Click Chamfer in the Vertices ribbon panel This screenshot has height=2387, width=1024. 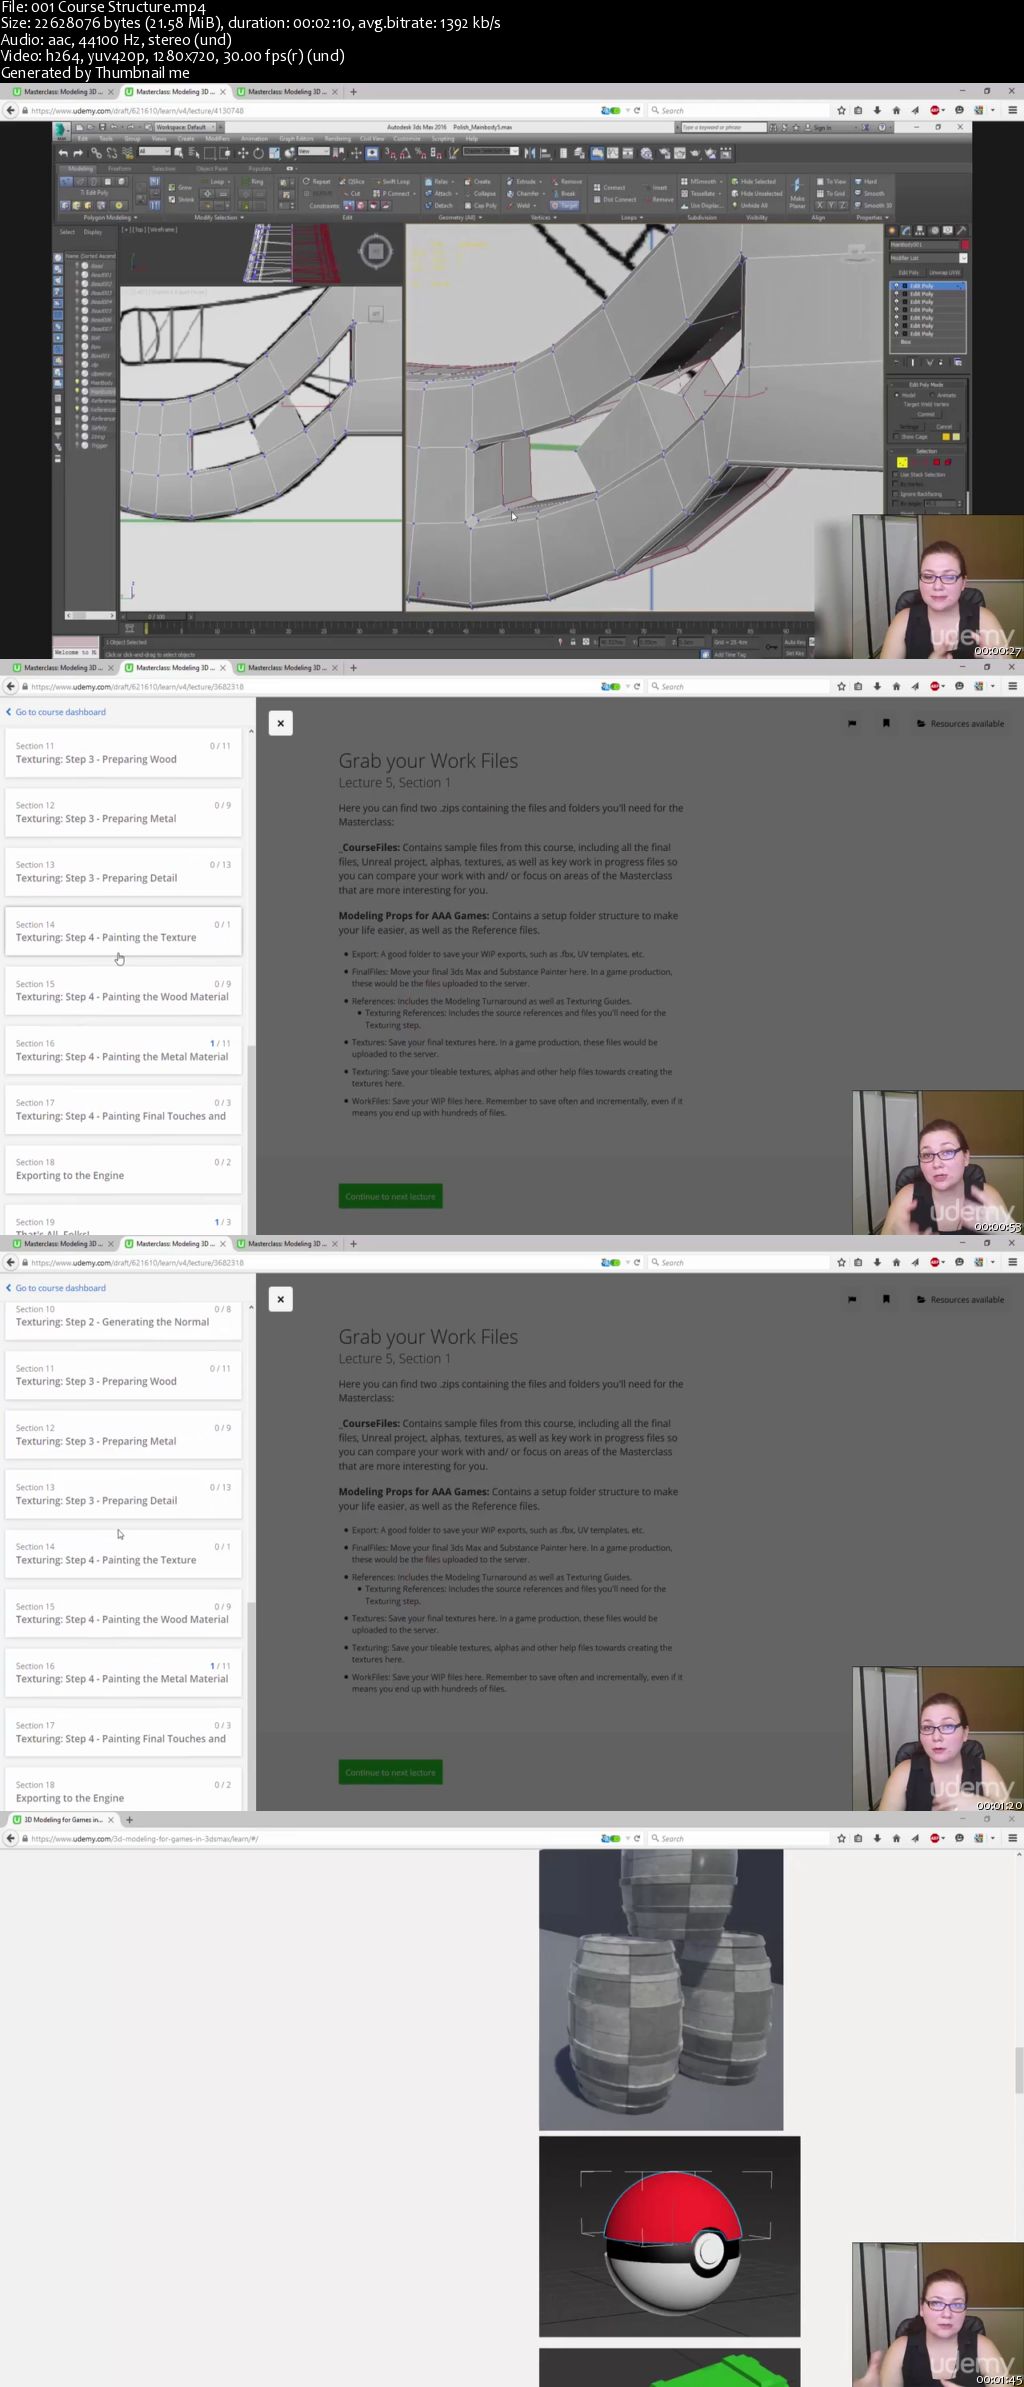pyautogui.click(x=524, y=194)
